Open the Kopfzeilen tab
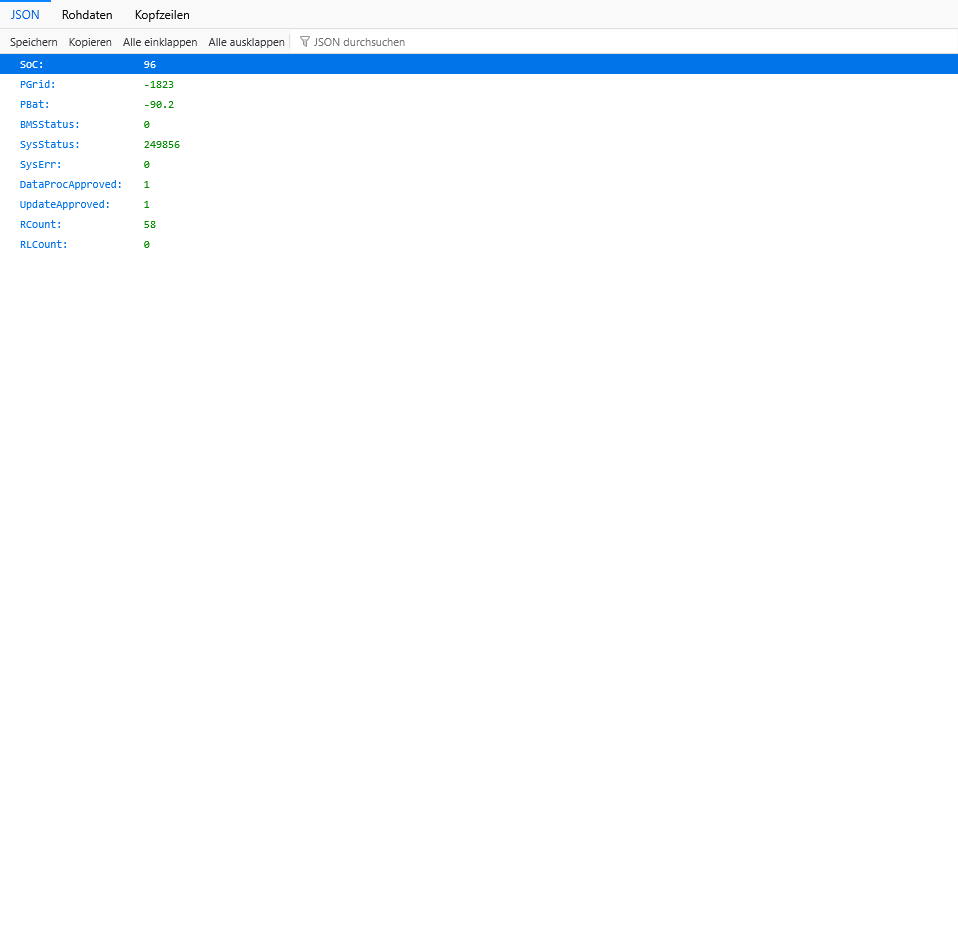Viewport: 958px width, 939px height. 162,15
